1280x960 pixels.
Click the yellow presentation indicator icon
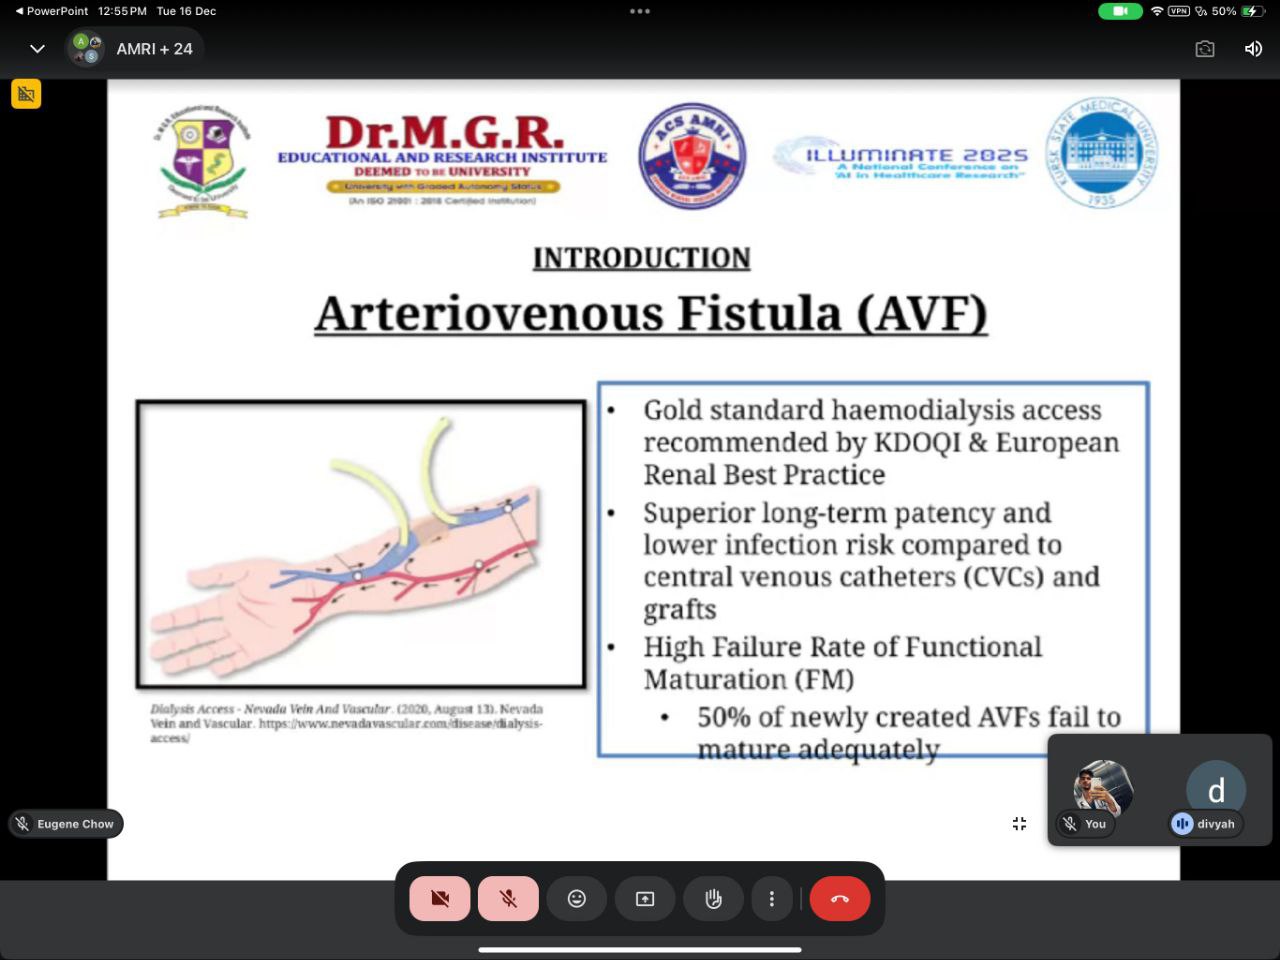point(26,94)
